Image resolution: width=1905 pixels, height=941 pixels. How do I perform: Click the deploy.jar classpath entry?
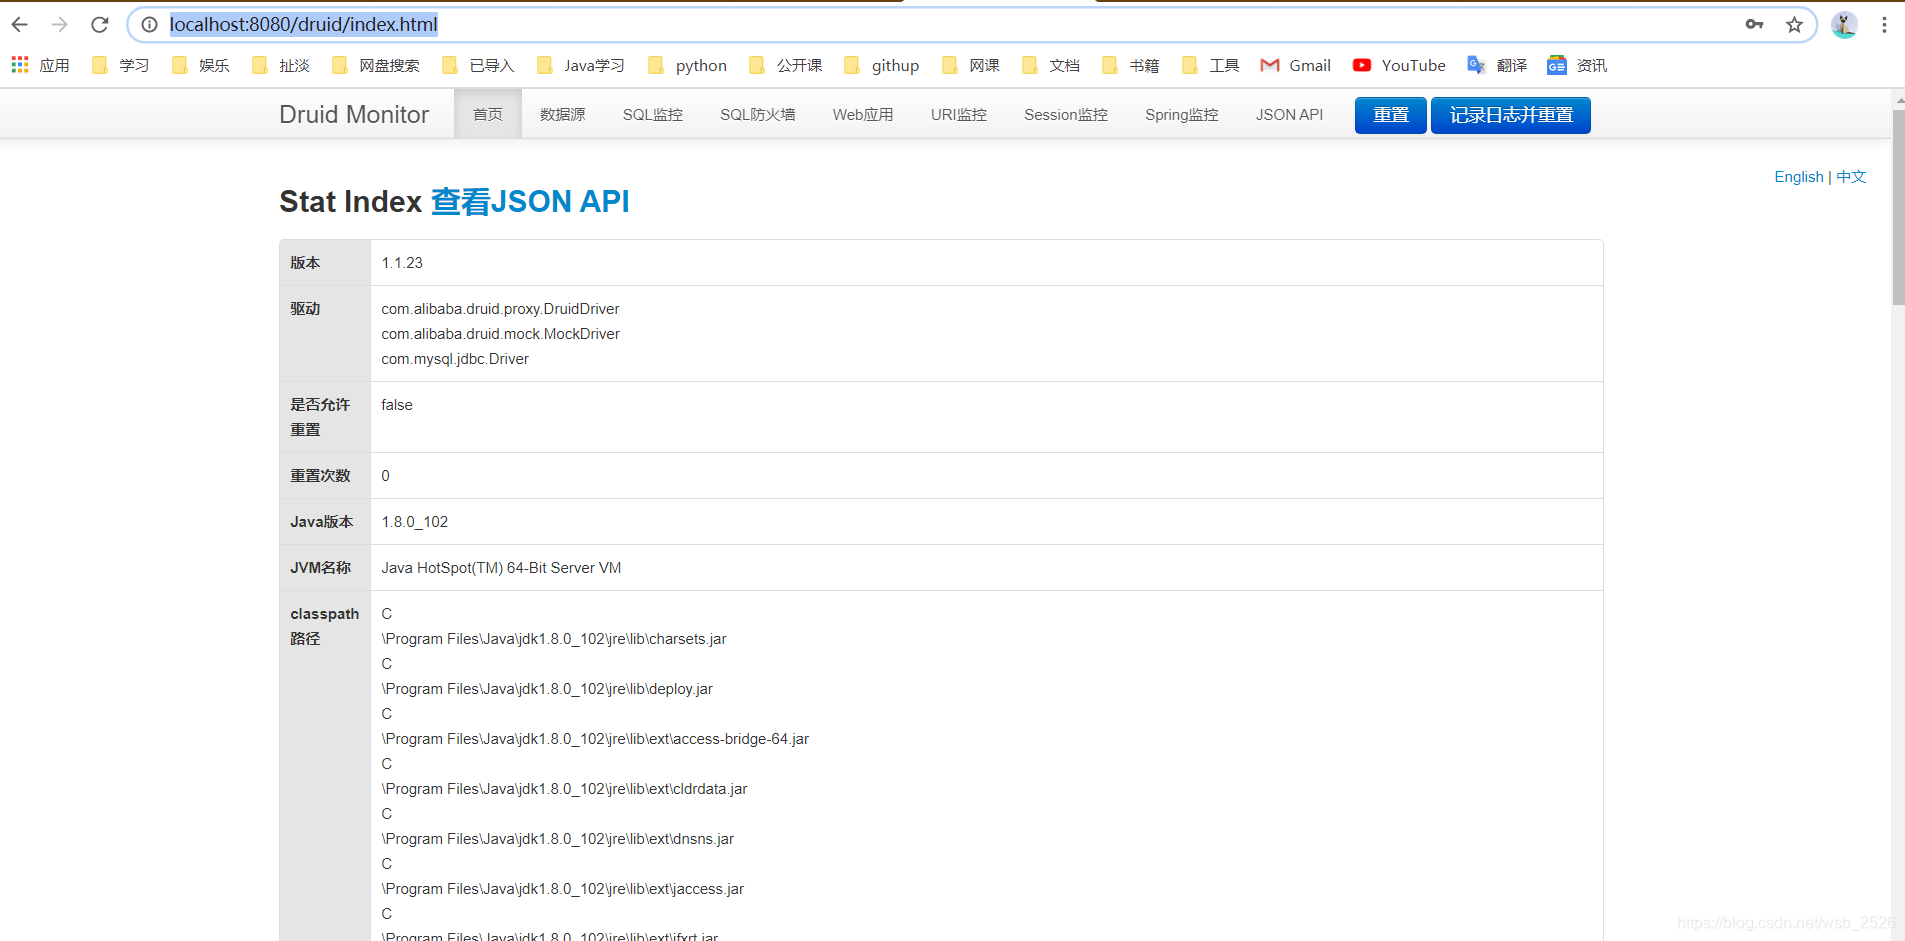[548, 689]
